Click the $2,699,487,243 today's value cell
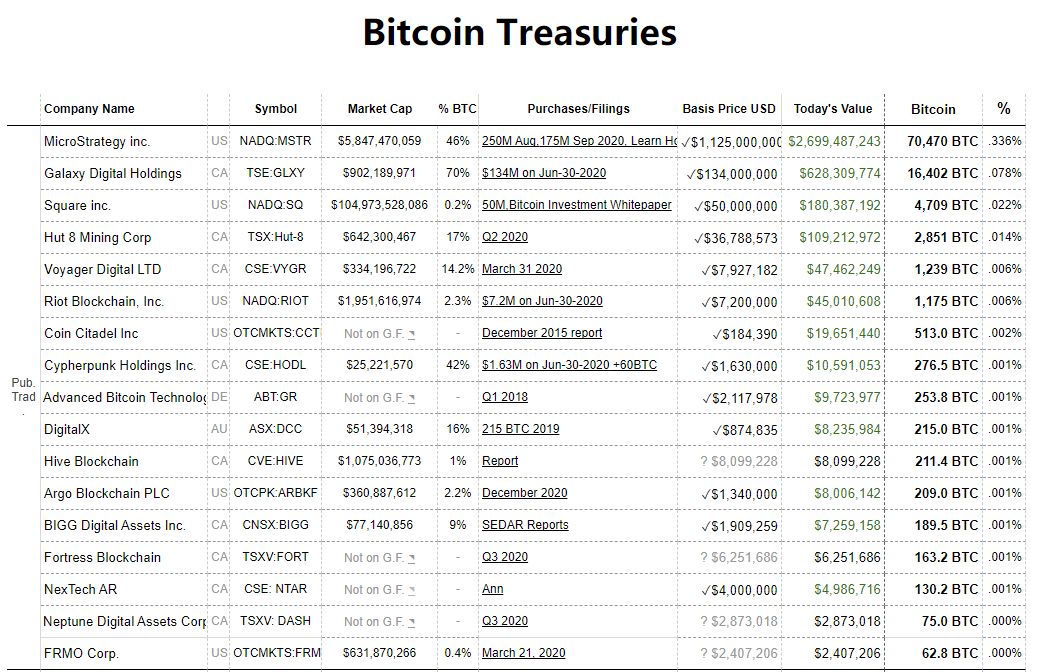1037x672 pixels. tap(835, 142)
